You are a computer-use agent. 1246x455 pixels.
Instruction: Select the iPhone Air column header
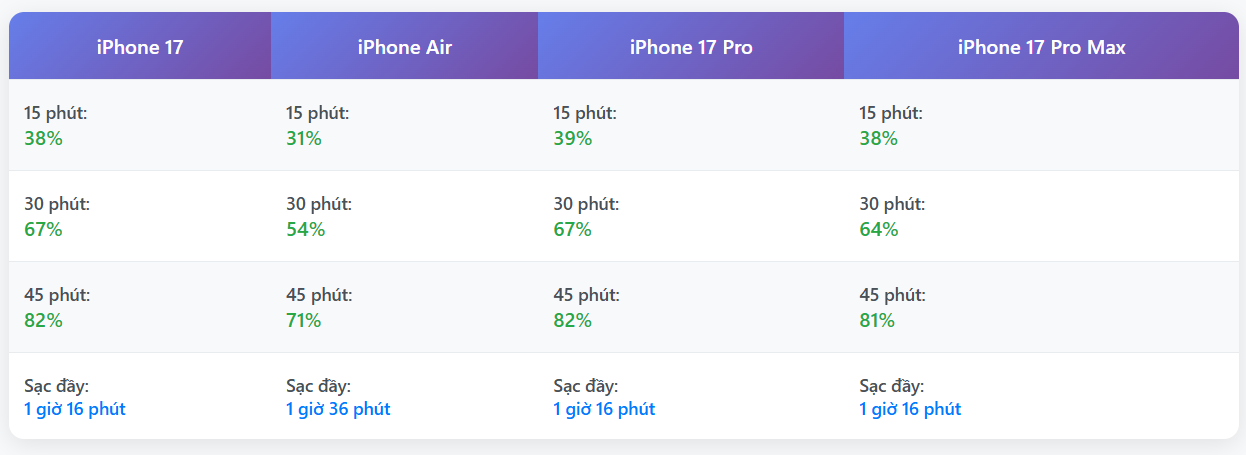pos(404,47)
